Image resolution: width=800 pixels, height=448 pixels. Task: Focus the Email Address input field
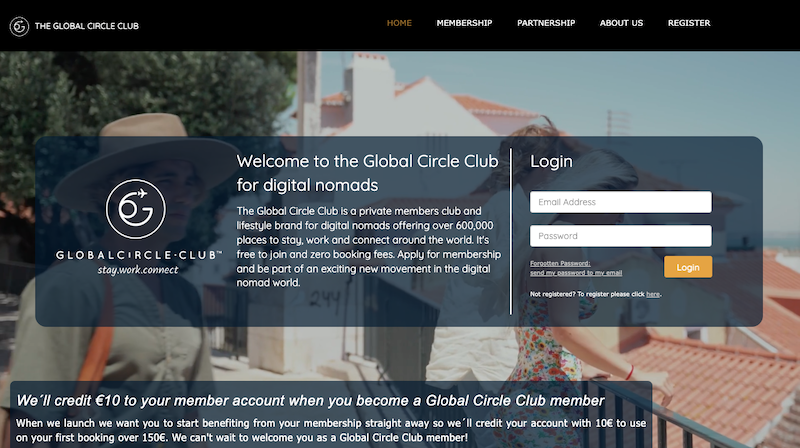[x=620, y=202]
